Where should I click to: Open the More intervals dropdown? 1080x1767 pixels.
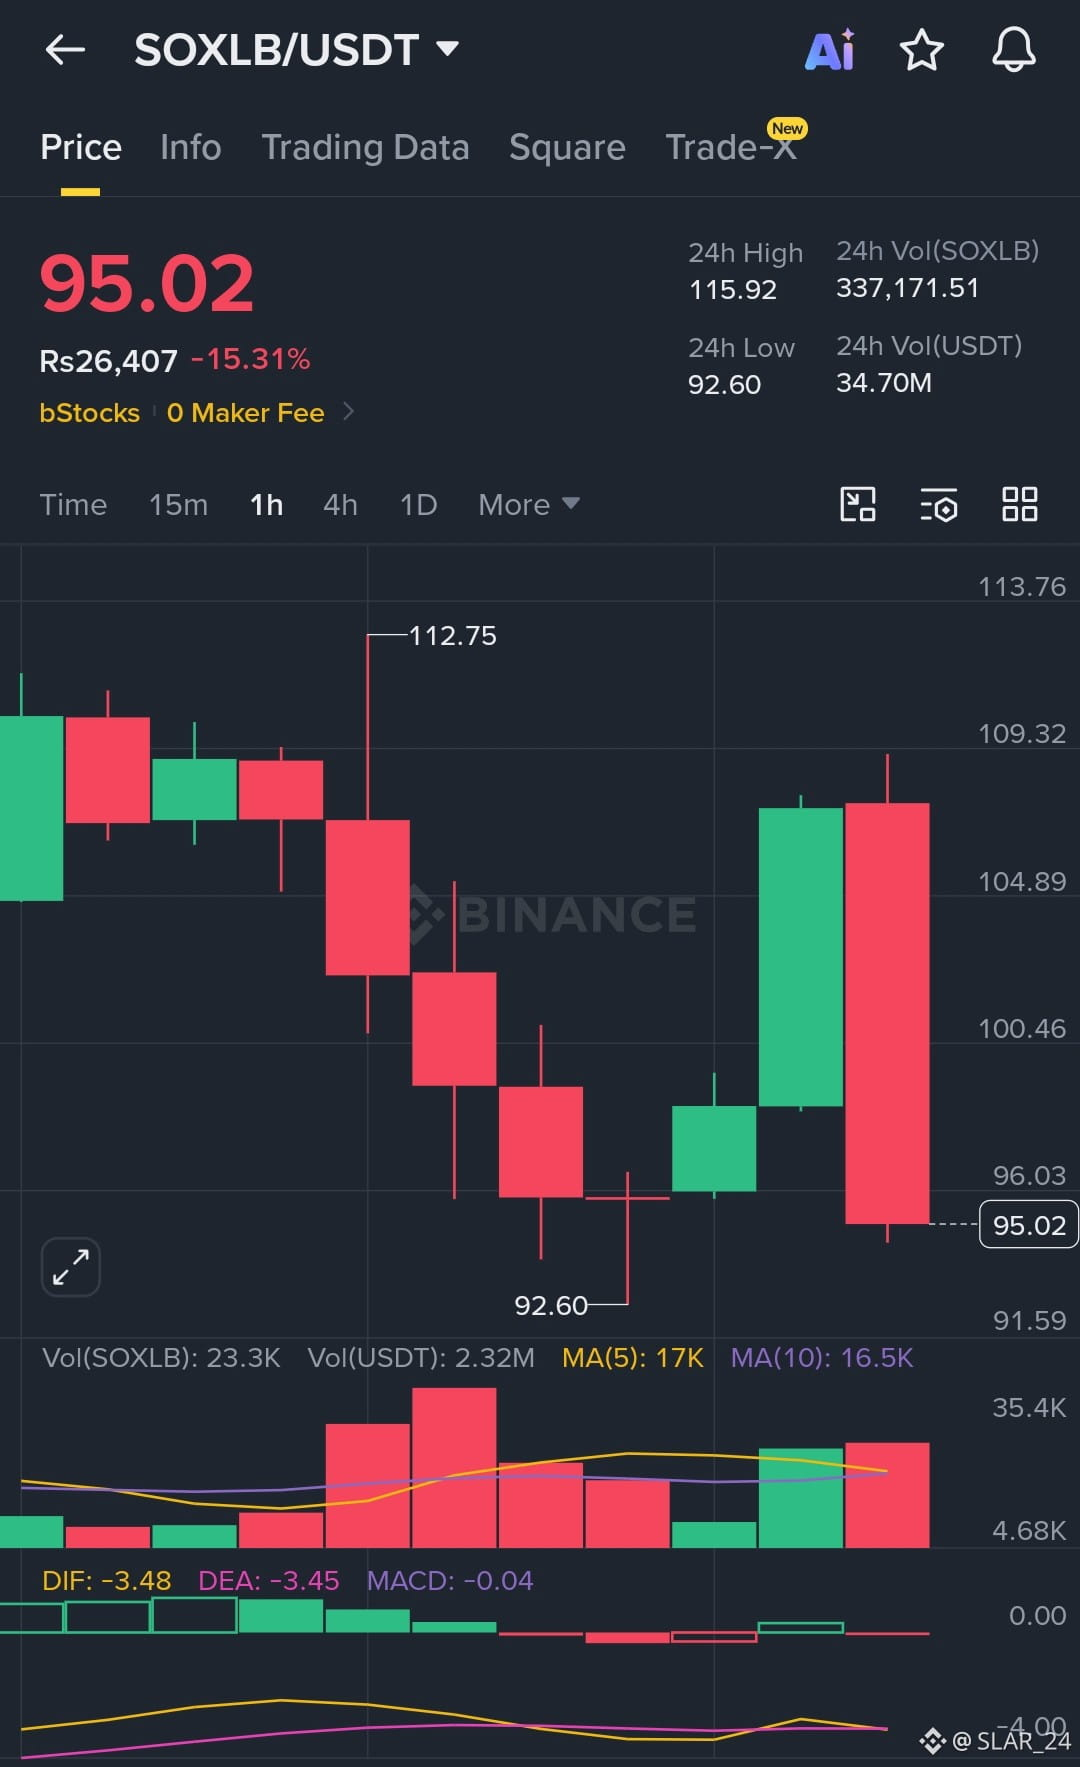(528, 505)
